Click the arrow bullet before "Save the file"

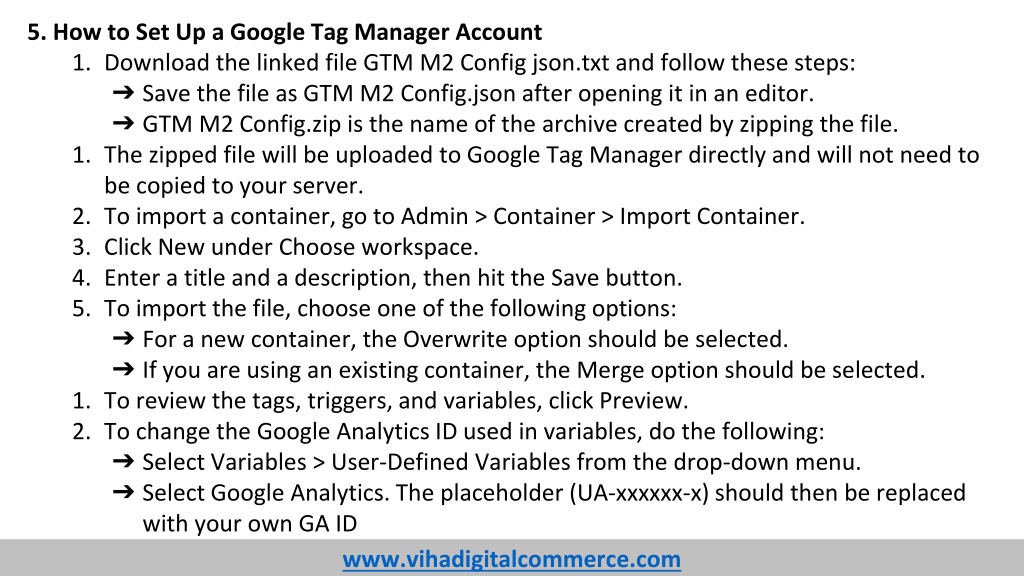pyautogui.click(x=123, y=93)
